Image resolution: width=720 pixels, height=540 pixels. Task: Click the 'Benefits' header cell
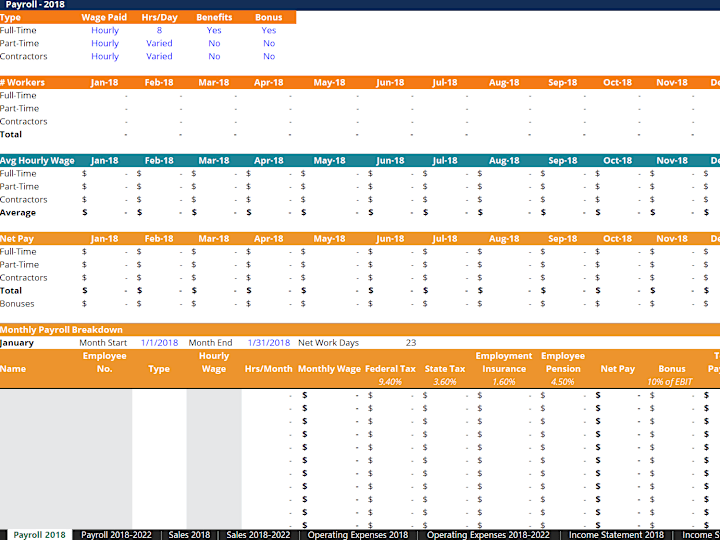point(214,17)
